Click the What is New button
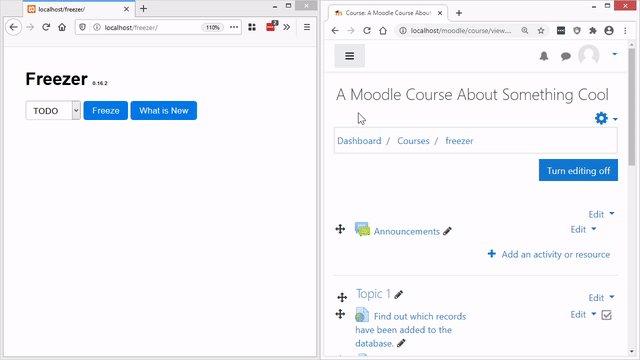640x360 pixels. pyautogui.click(x=164, y=111)
